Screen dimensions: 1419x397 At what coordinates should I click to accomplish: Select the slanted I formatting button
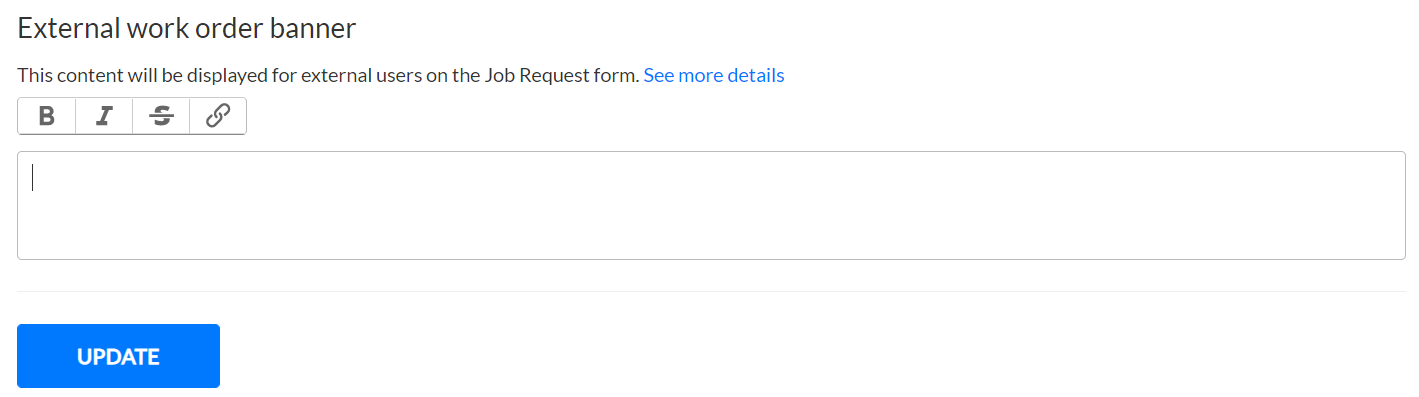pos(104,116)
